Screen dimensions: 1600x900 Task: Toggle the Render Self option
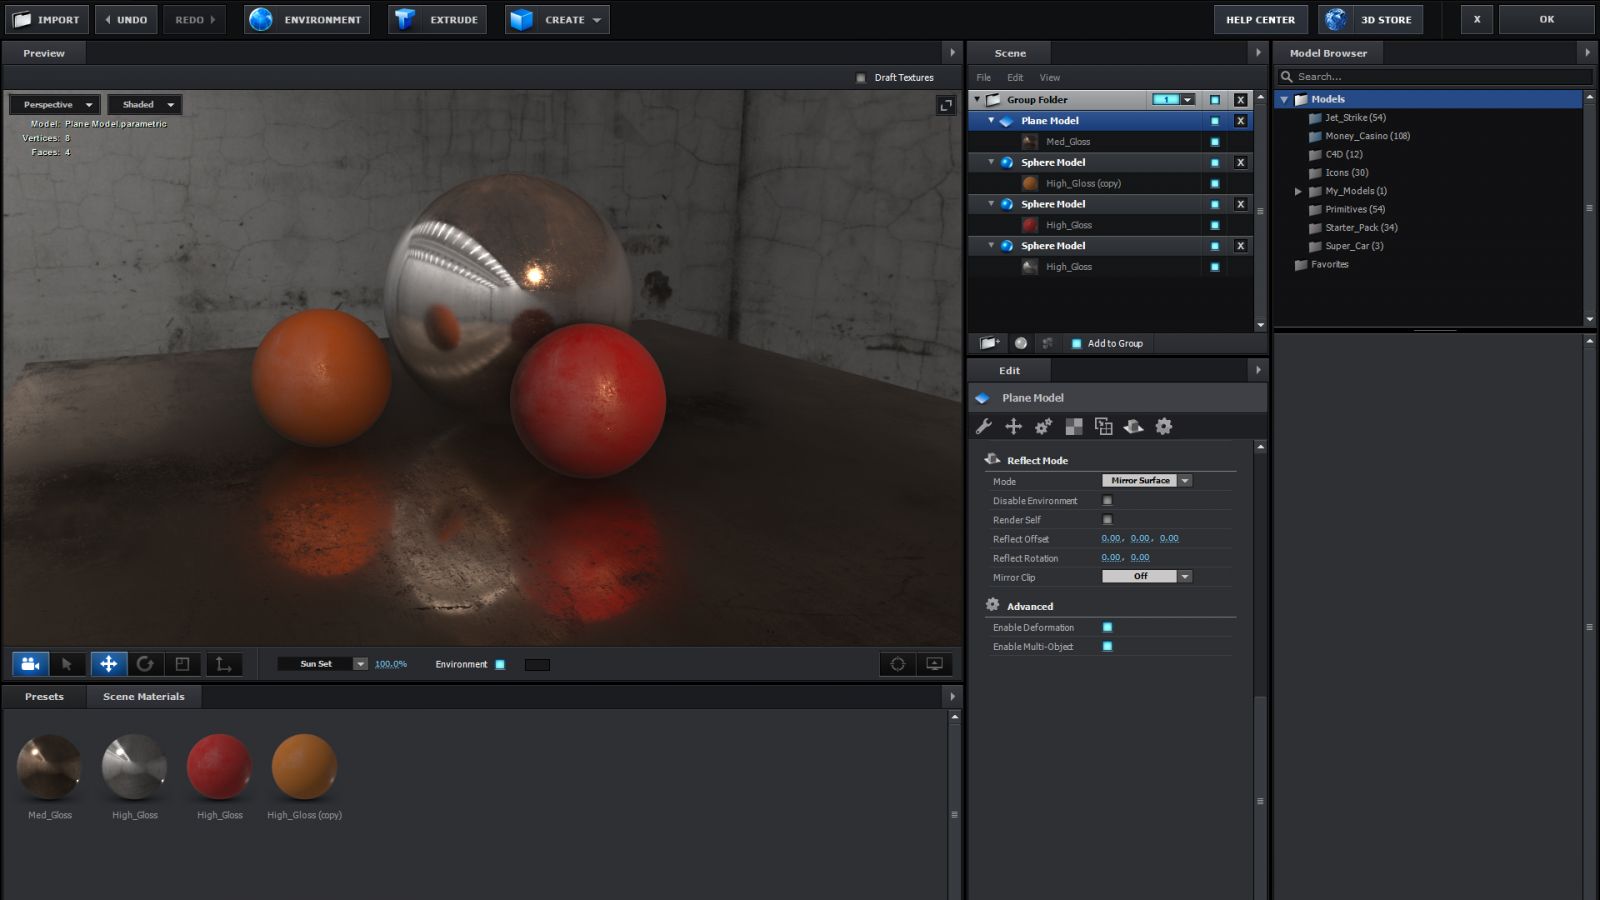tap(1107, 519)
